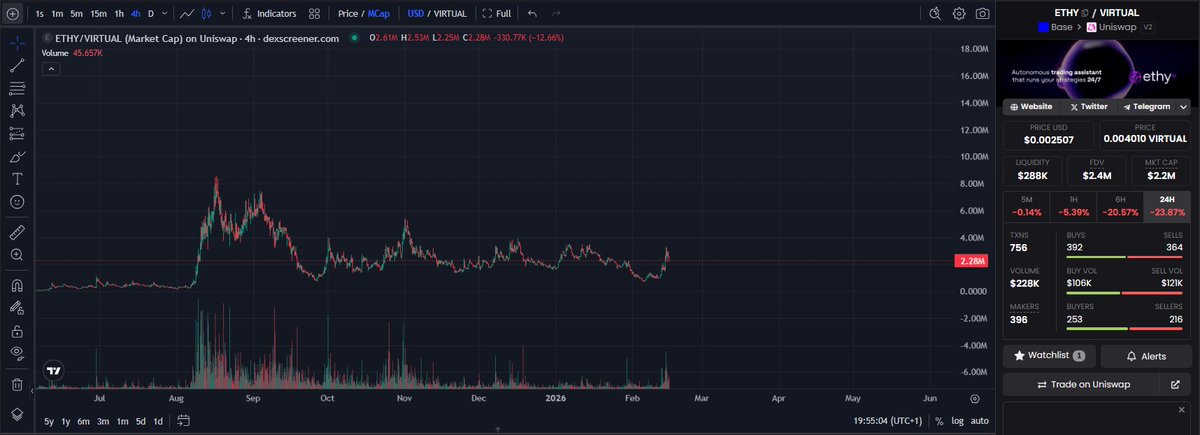Screen dimensions: 1200x435
Task: Set chart range to 6m
Action: (84, 421)
